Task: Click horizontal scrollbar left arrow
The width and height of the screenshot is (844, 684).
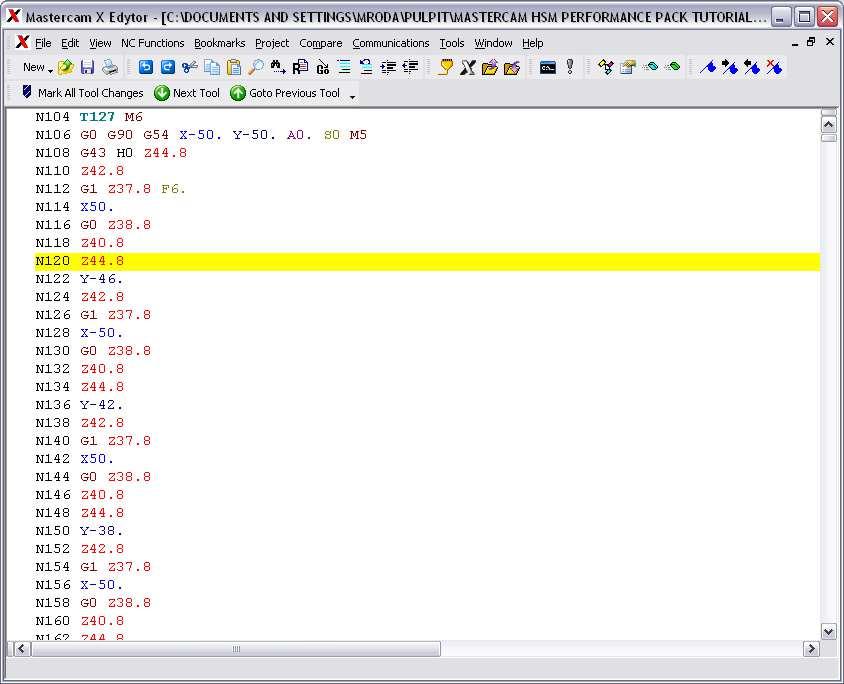Action: pyautogui.click(x=21, y=648)
